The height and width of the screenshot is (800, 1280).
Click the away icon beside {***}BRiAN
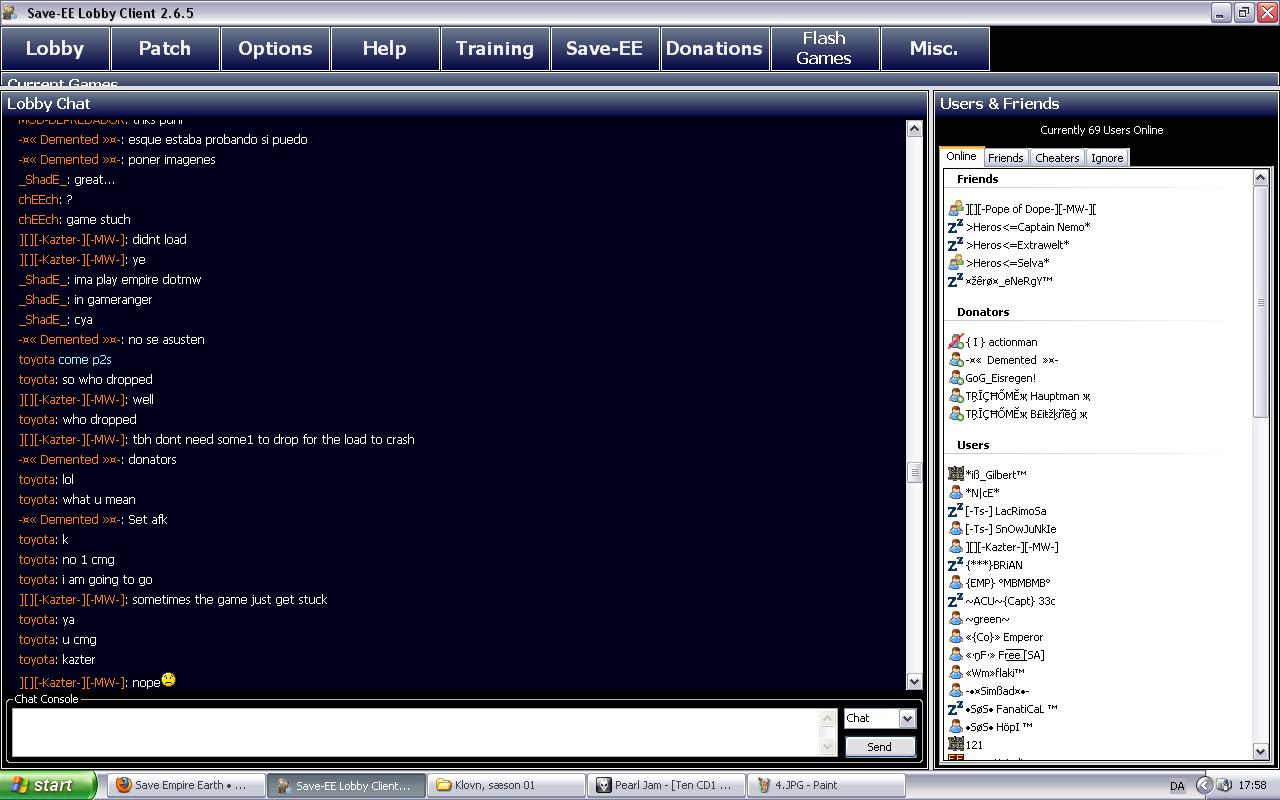pyautogui.click(x=955, y=565)
